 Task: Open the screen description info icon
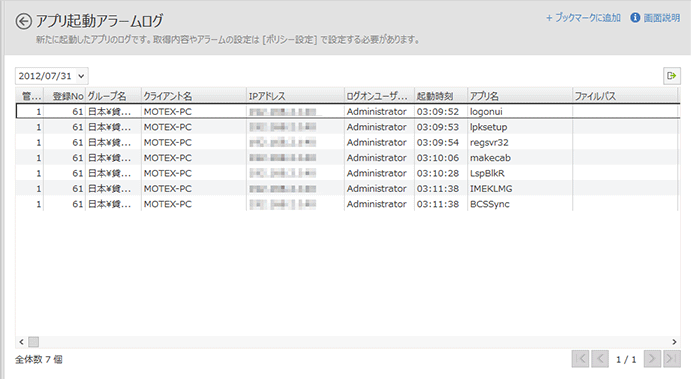(635, 18)
